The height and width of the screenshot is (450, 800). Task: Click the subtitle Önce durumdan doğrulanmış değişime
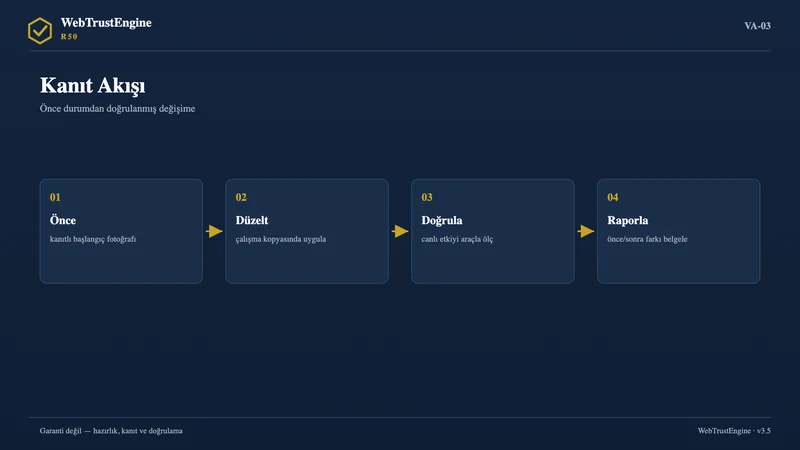coord(117,109)
